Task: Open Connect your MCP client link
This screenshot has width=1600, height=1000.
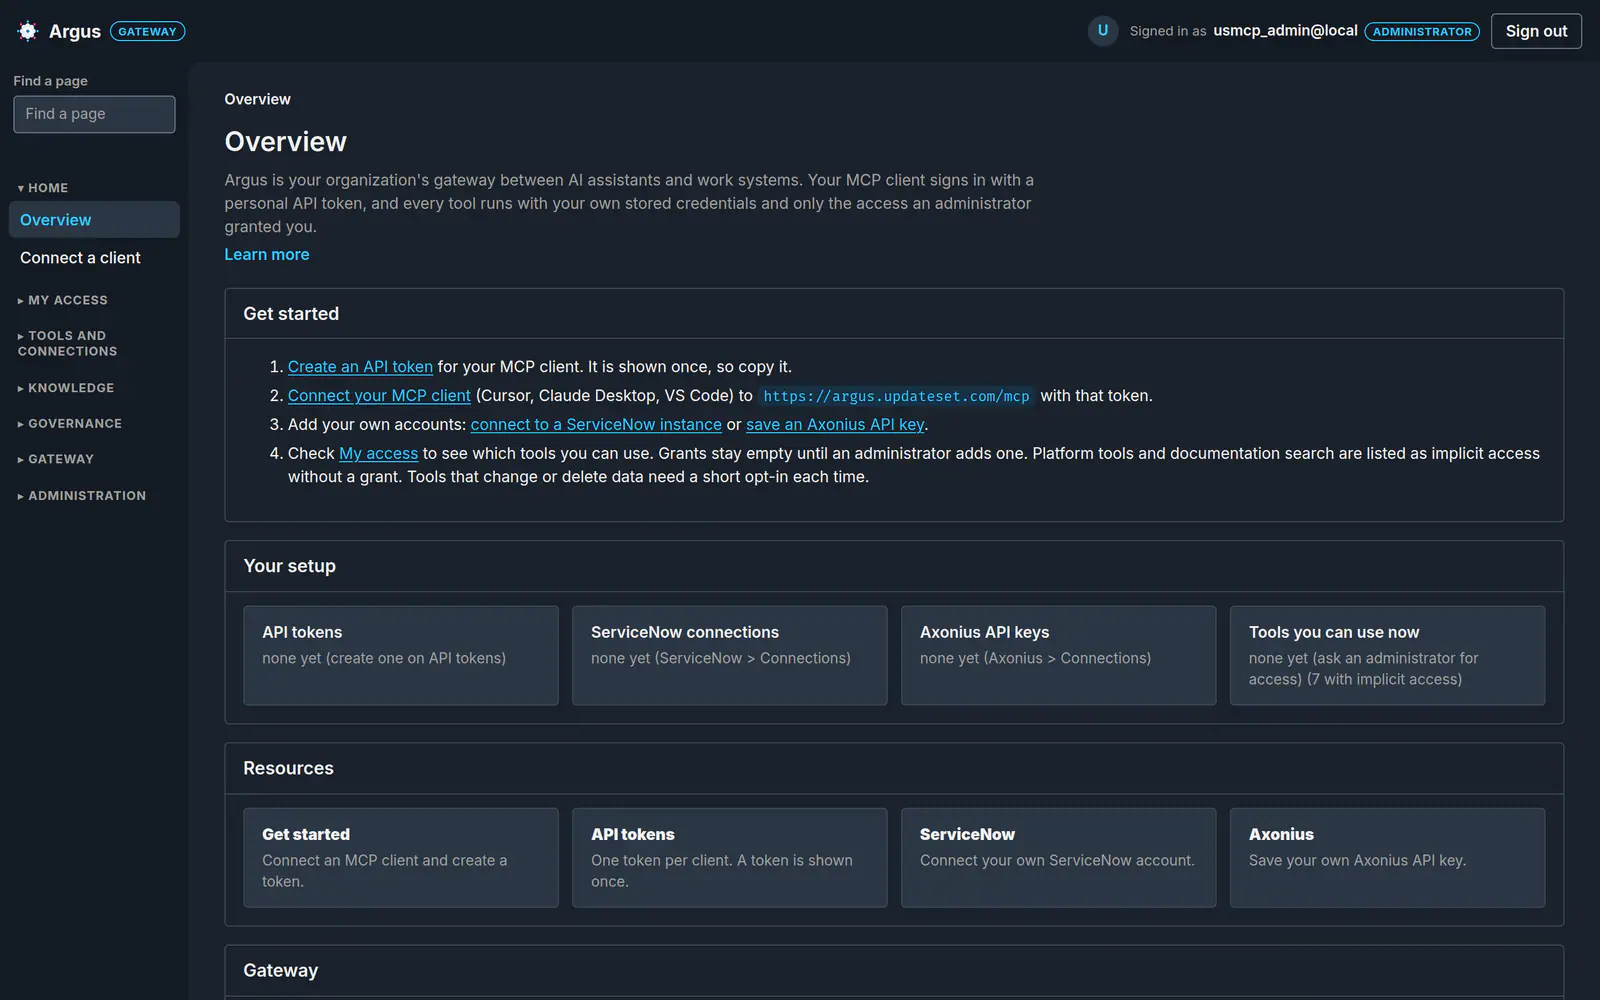Action: 379,396
